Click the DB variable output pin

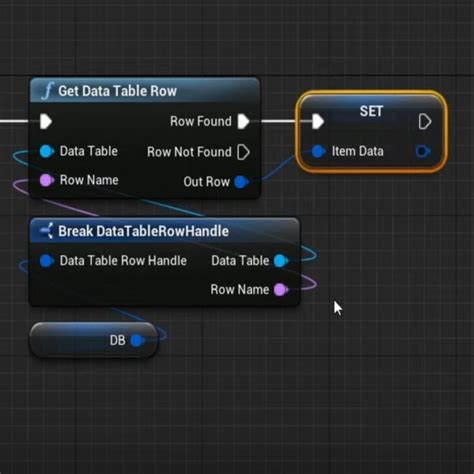137,340
